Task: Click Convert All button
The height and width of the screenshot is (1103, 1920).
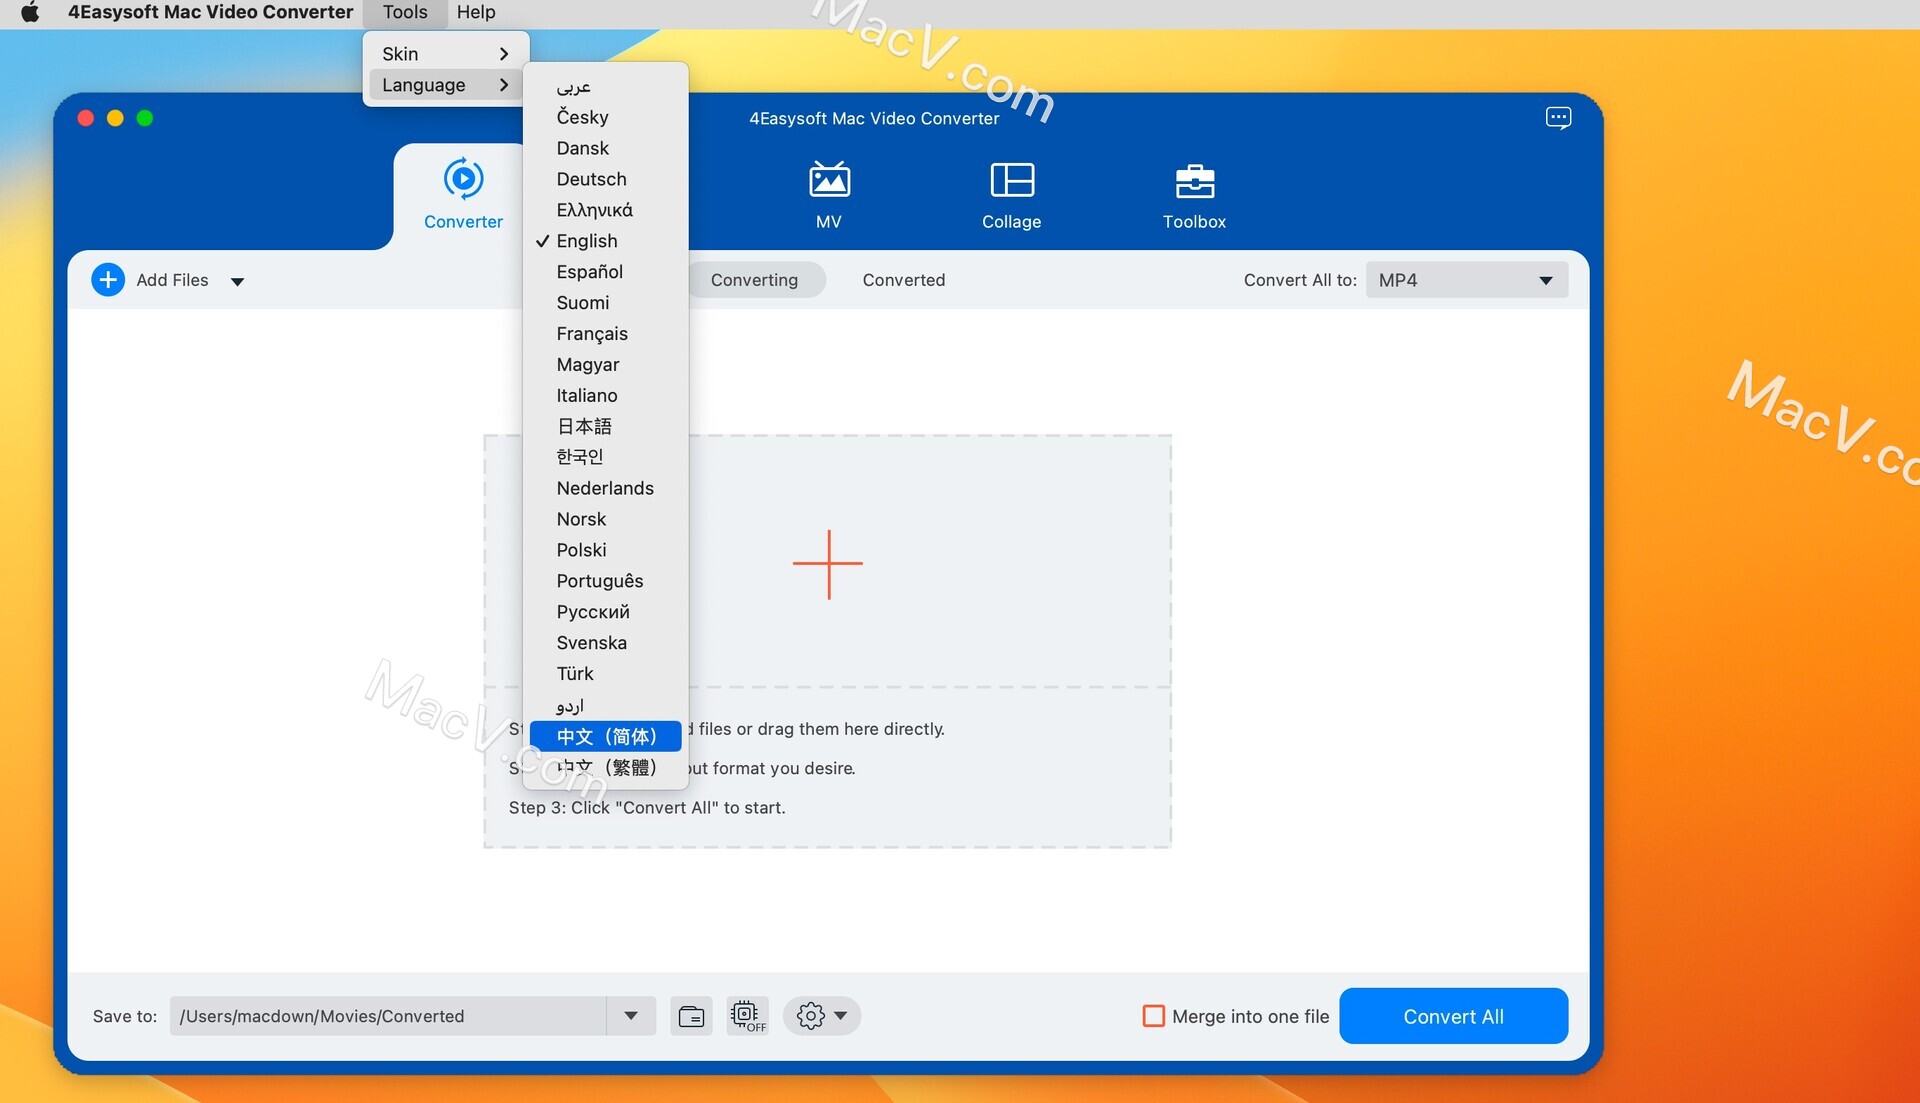Action: click(x=1453, y=1016)
